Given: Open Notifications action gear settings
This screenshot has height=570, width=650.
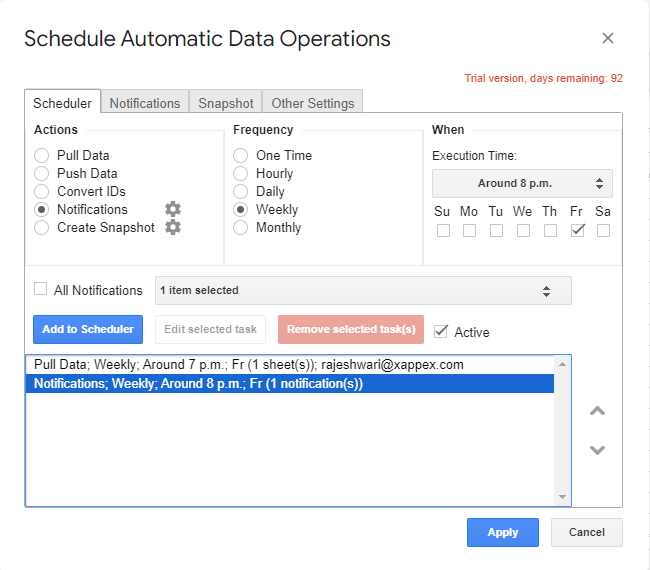Looking at the screenshot, I should click(173, 209).
